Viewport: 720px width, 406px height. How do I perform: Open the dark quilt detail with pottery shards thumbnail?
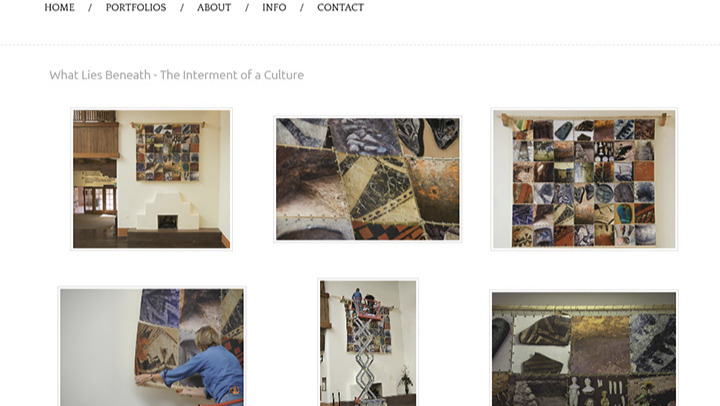coord(584,349)
